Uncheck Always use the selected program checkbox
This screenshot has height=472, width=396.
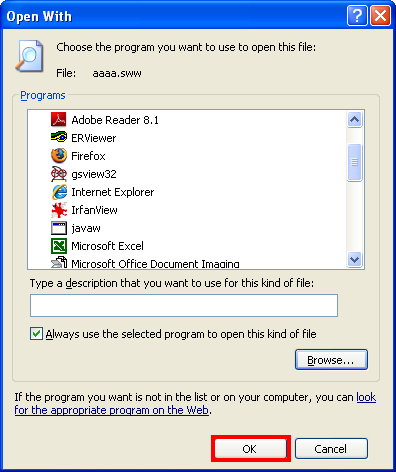36,334
